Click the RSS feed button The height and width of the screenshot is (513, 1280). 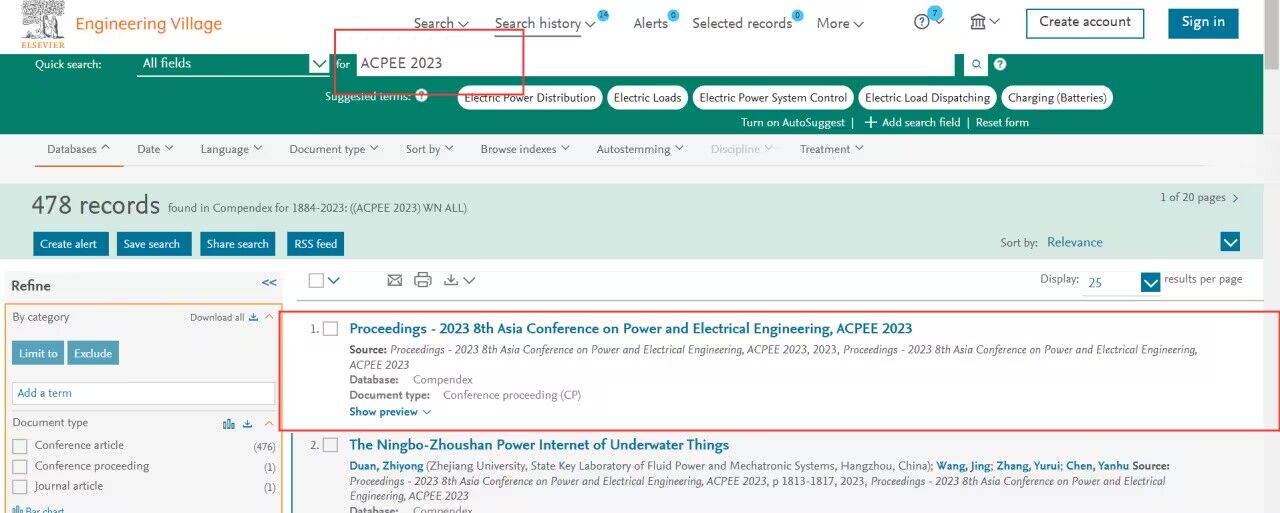click(x=316, y=243)
